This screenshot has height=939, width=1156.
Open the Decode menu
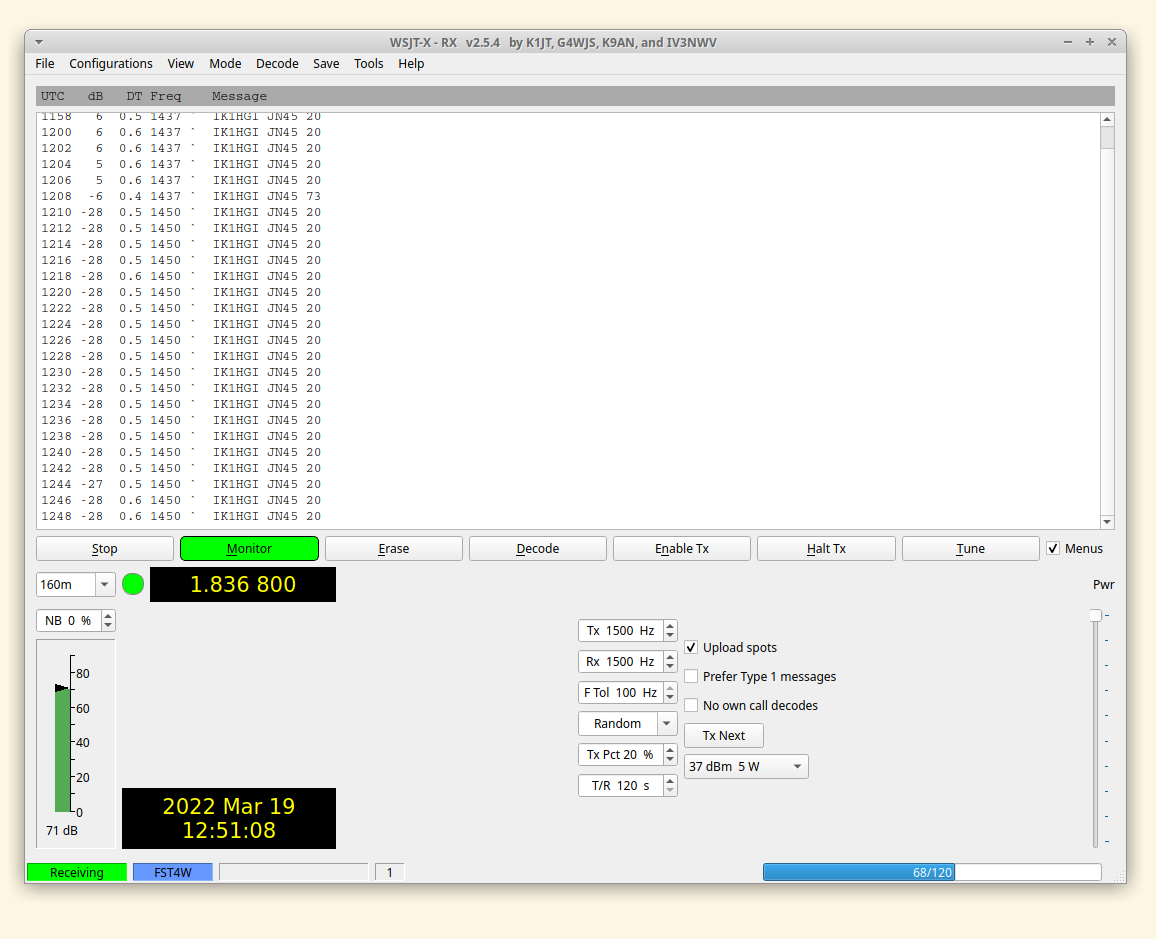tap(277, 63)
